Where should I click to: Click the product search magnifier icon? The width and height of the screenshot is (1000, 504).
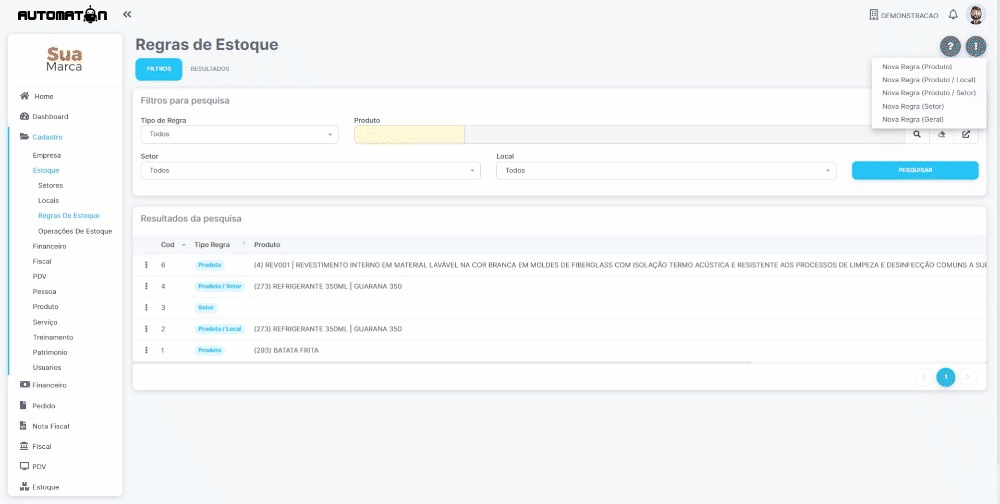tap(916, 135)
